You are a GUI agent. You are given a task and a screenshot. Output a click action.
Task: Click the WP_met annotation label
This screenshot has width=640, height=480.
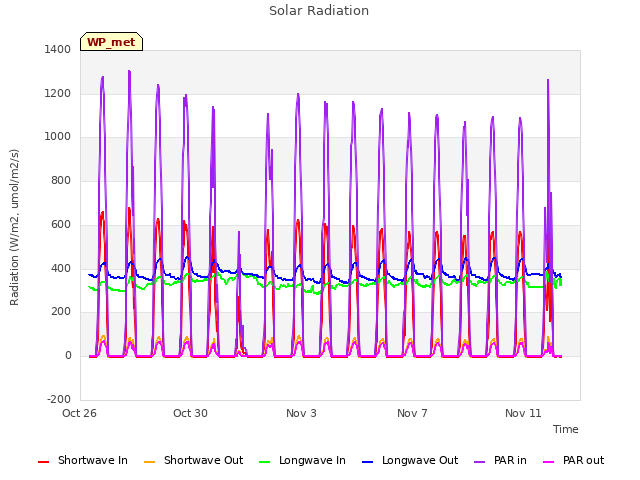pos(111,42)
